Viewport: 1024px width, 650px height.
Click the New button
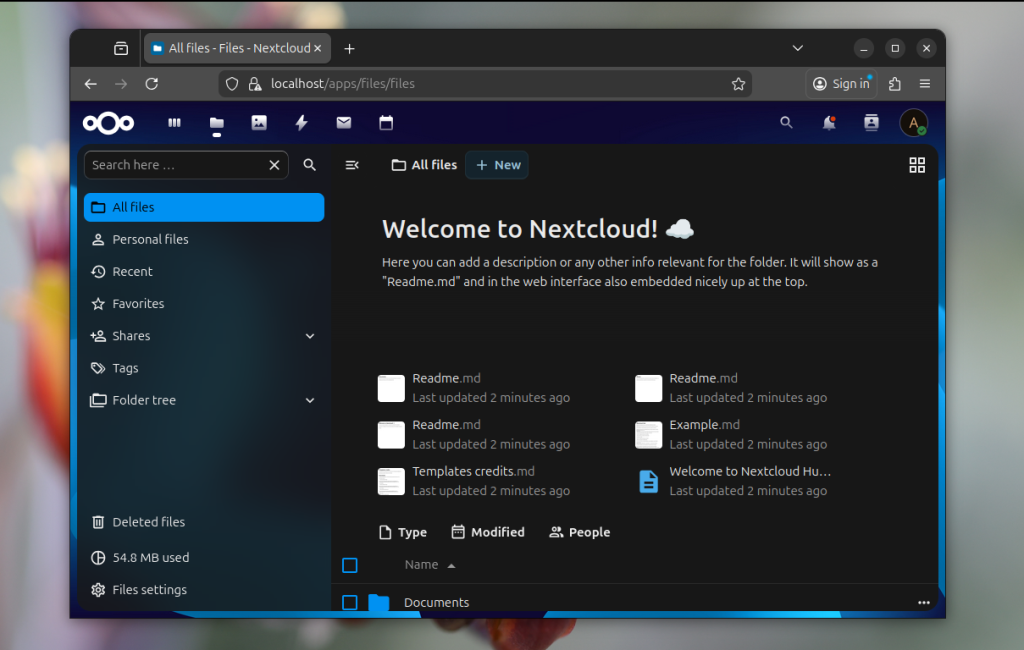coord(497,165)
